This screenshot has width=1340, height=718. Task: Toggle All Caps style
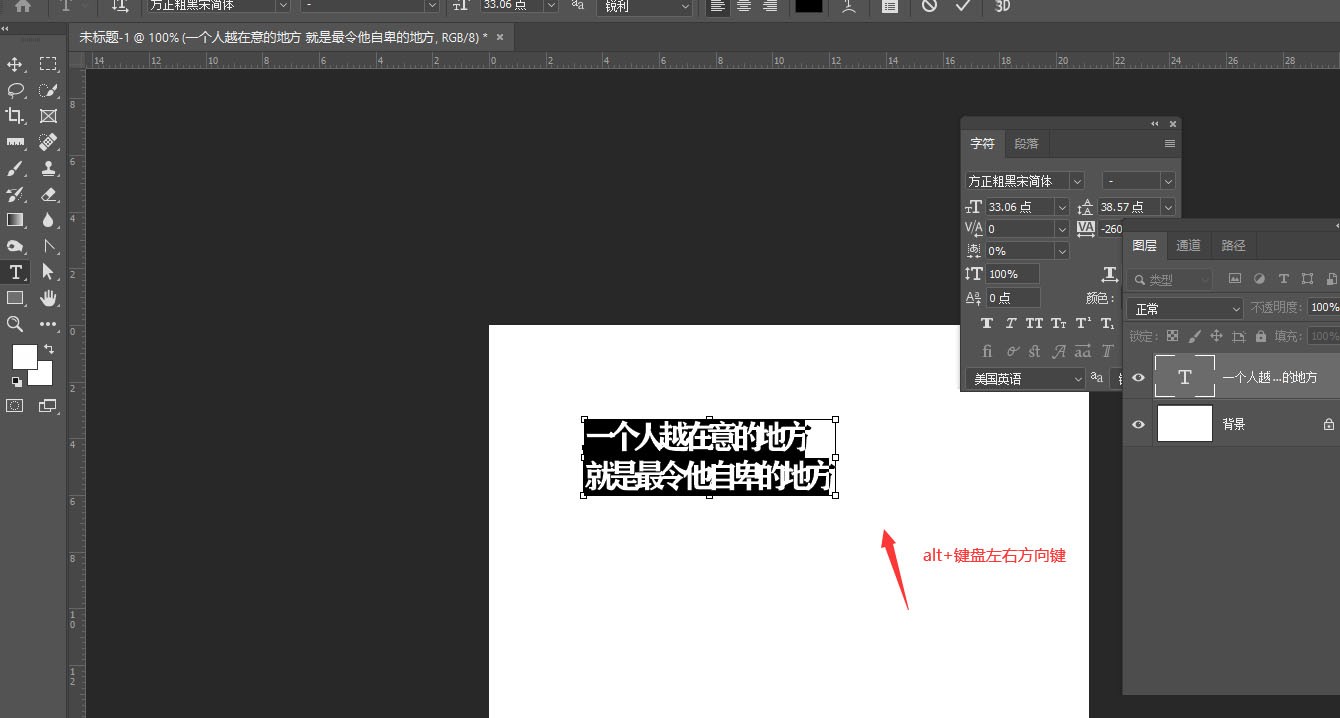click(1035, 324)
